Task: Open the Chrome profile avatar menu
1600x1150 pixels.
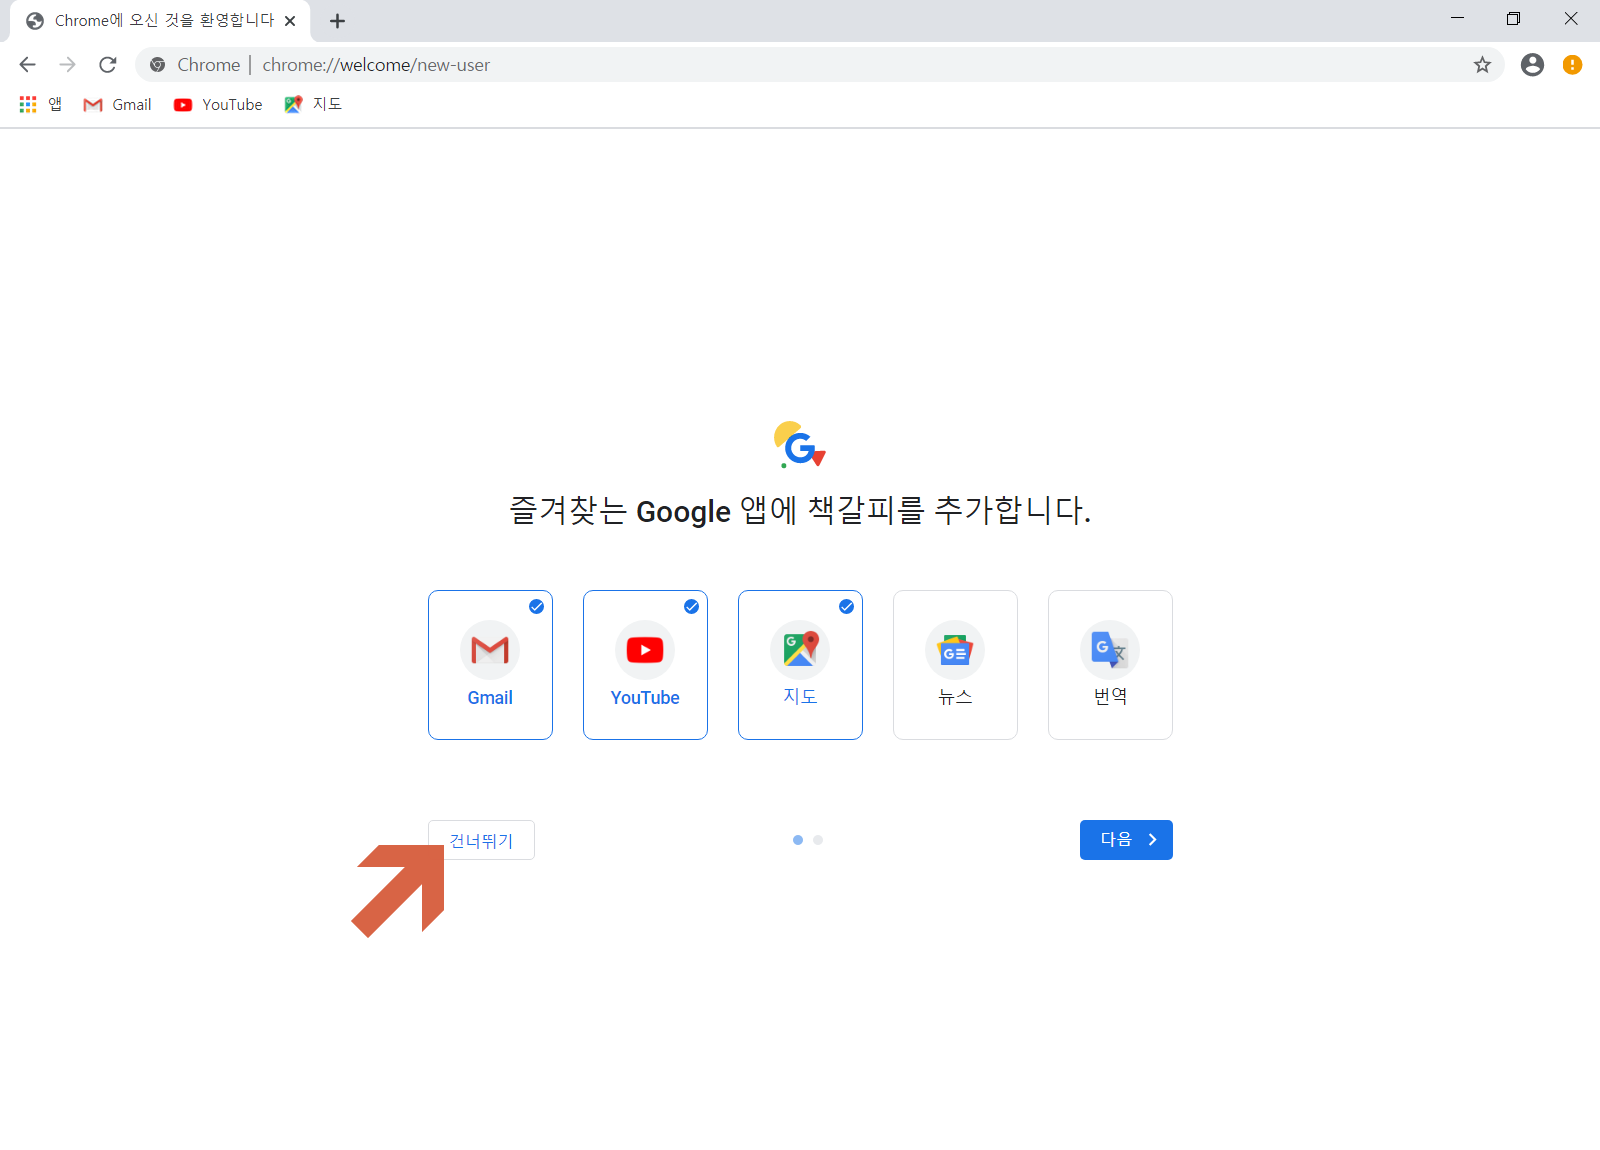Action: [x=1532, y=65]
